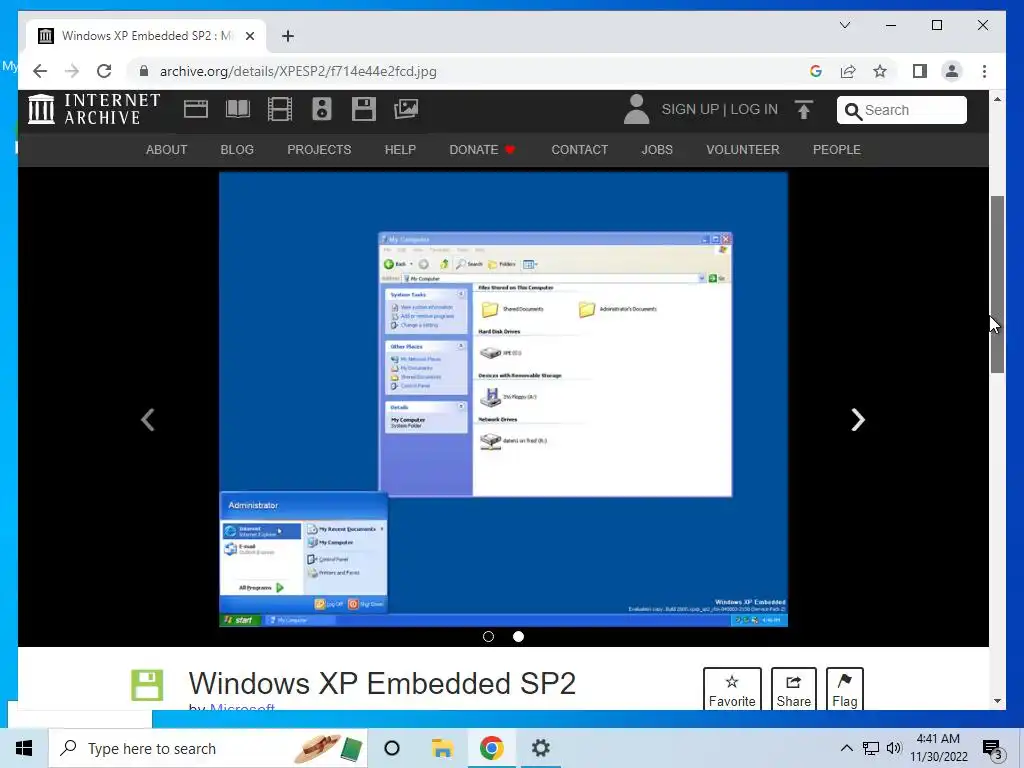Viewport: 1024px width, 768px height.
Task: Click scrollbar down arrow
Action: (x=997, y=701)
